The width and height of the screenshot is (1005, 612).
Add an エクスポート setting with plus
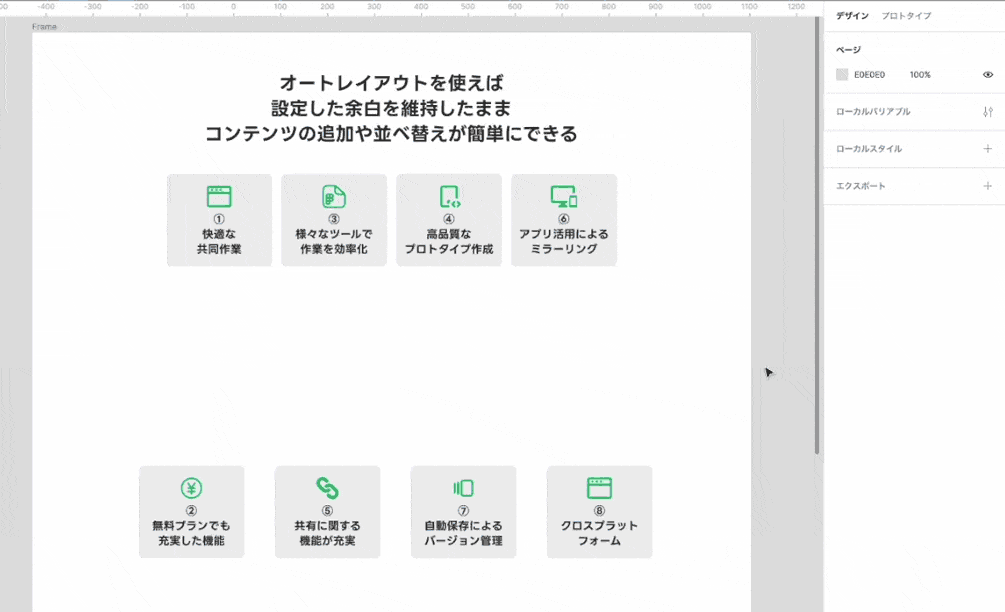point(987,186)
